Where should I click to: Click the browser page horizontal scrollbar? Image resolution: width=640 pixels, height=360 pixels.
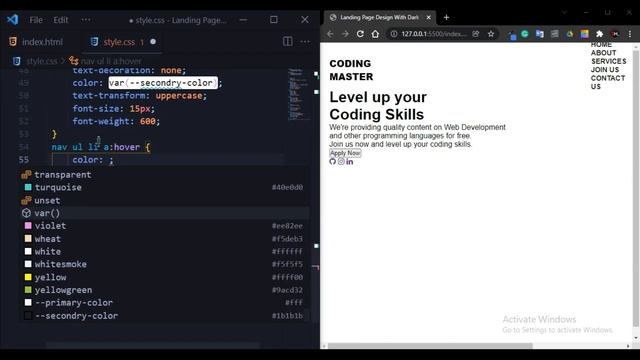pos(430,346)
